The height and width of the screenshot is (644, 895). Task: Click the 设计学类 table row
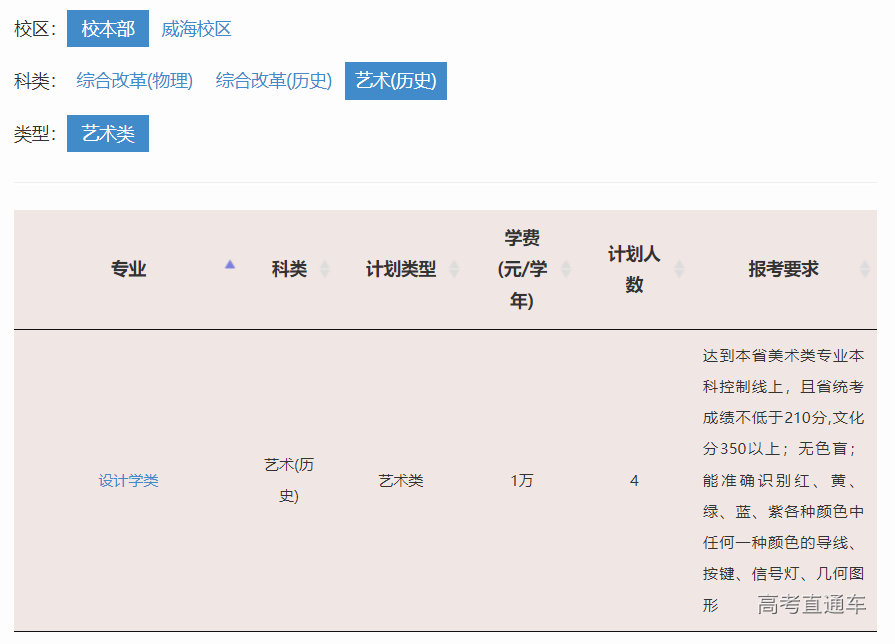[450, 480]
